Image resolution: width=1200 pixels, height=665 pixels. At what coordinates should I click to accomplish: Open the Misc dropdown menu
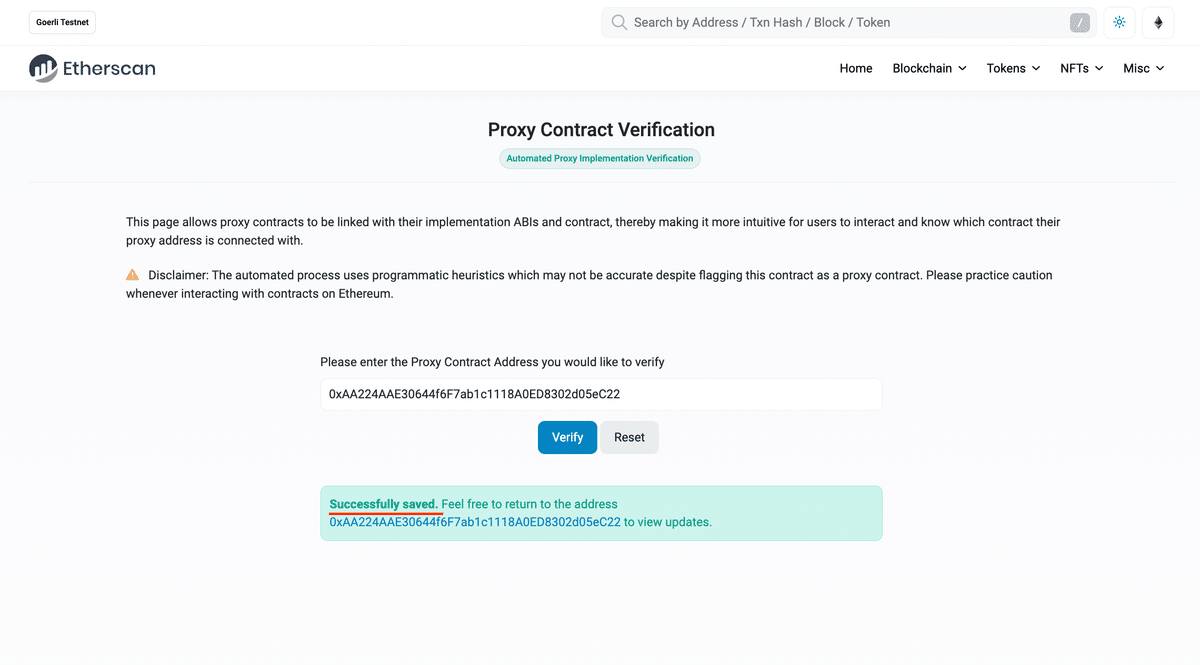[1143, 68]
